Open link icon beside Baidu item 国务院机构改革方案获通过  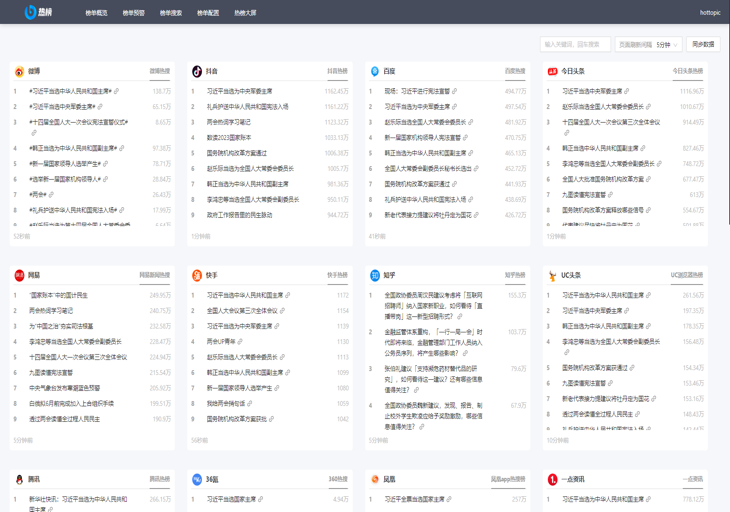(454, 184)
